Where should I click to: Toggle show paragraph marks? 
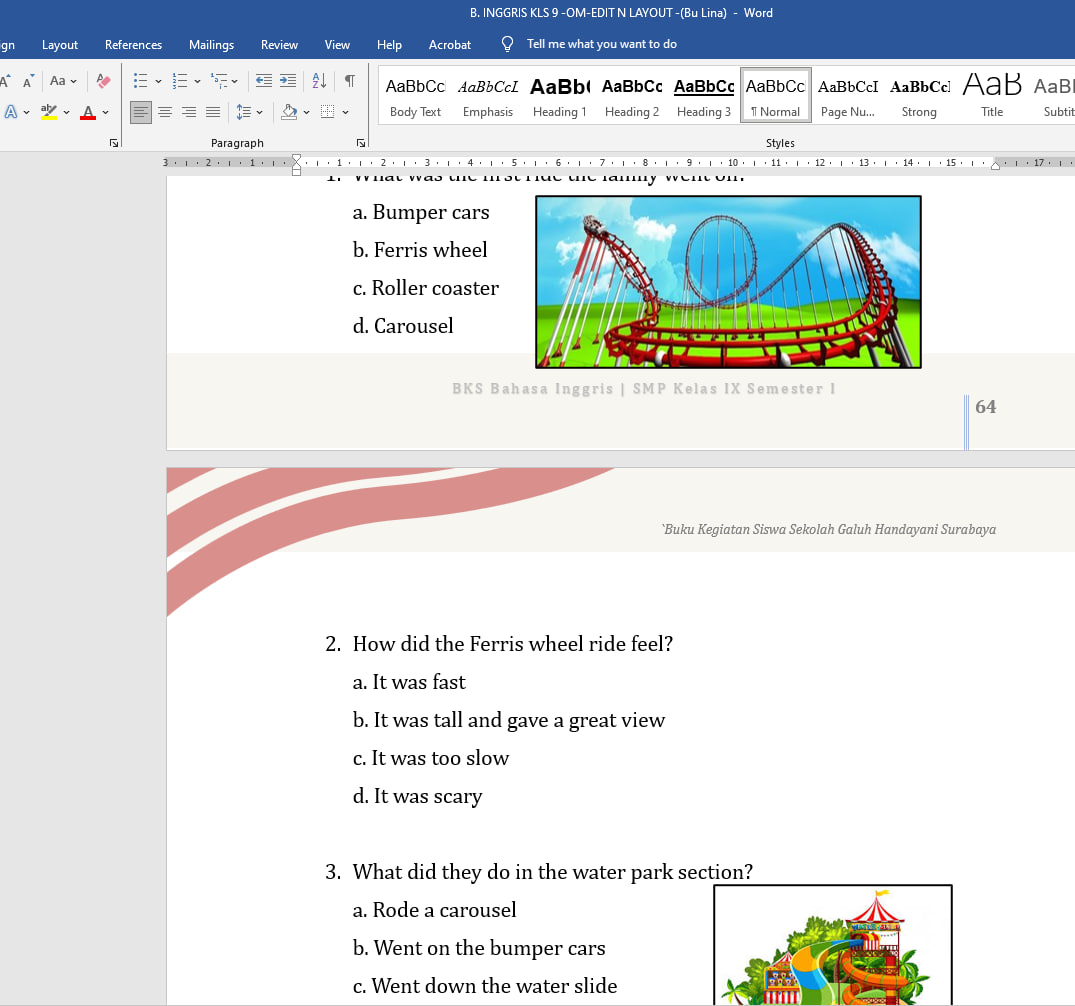[350, 81]
